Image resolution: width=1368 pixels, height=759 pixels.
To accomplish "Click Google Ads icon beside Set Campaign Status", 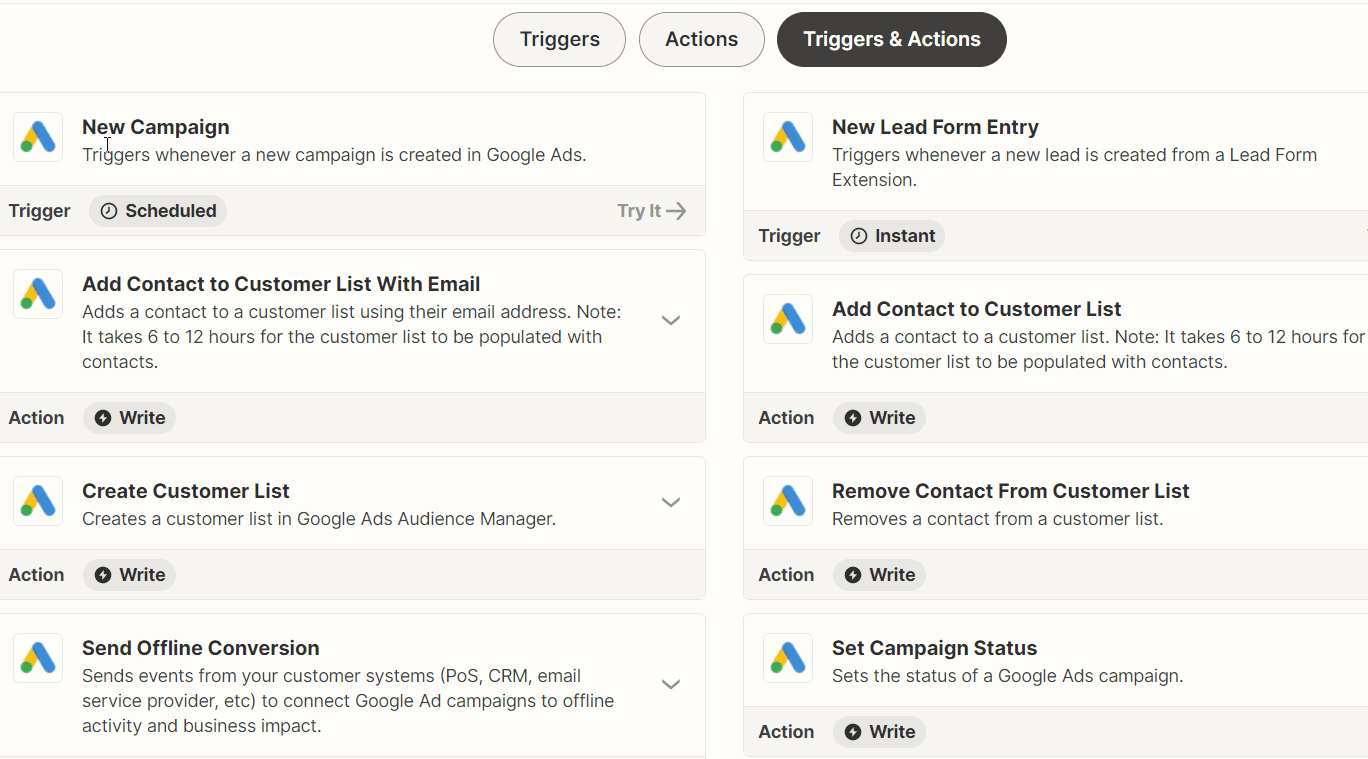I will [788, 658].
